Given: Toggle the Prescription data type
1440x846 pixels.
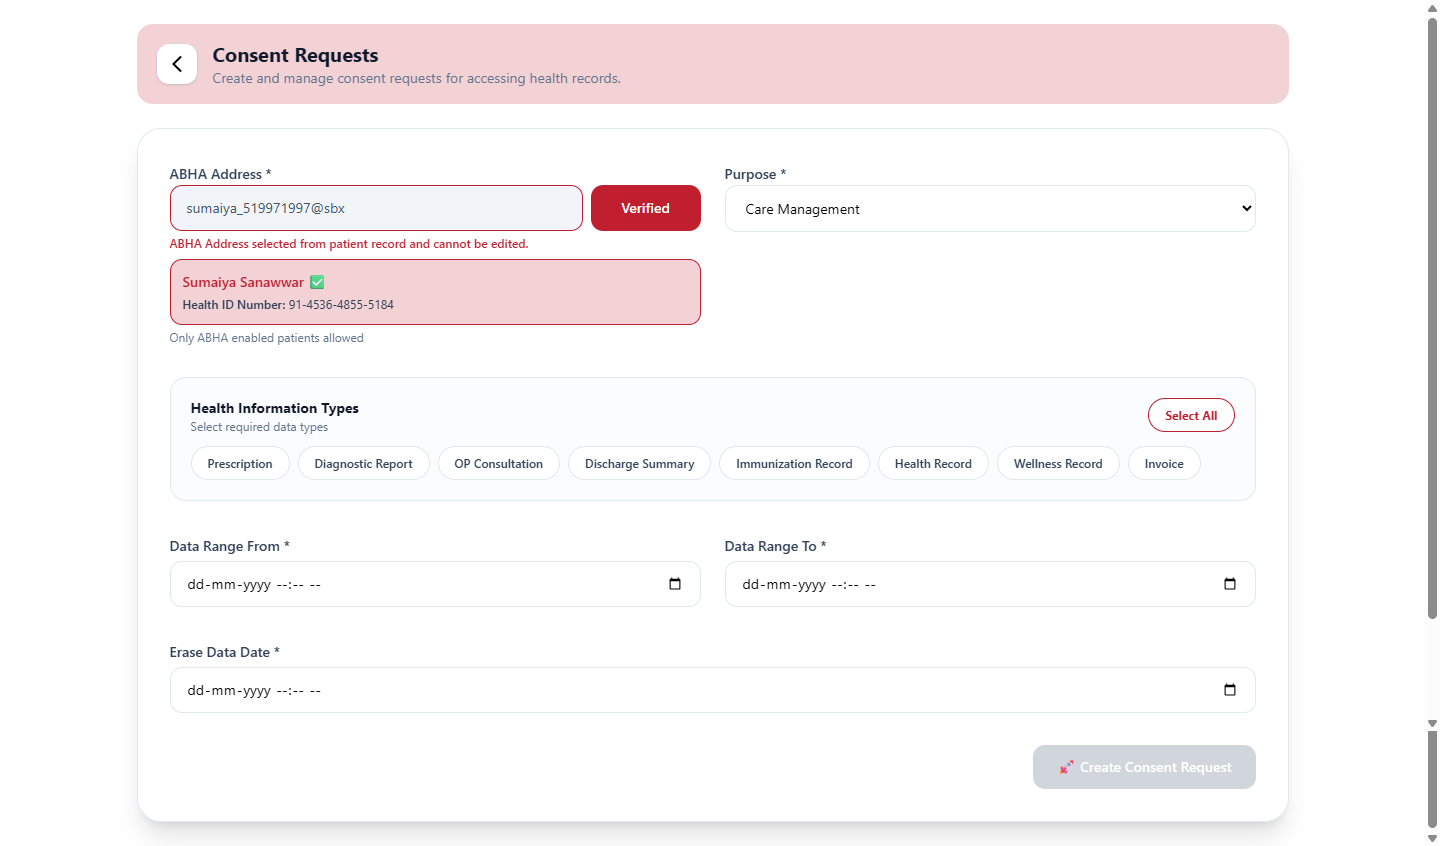Looking at the screenshot, I should (240, 464).
